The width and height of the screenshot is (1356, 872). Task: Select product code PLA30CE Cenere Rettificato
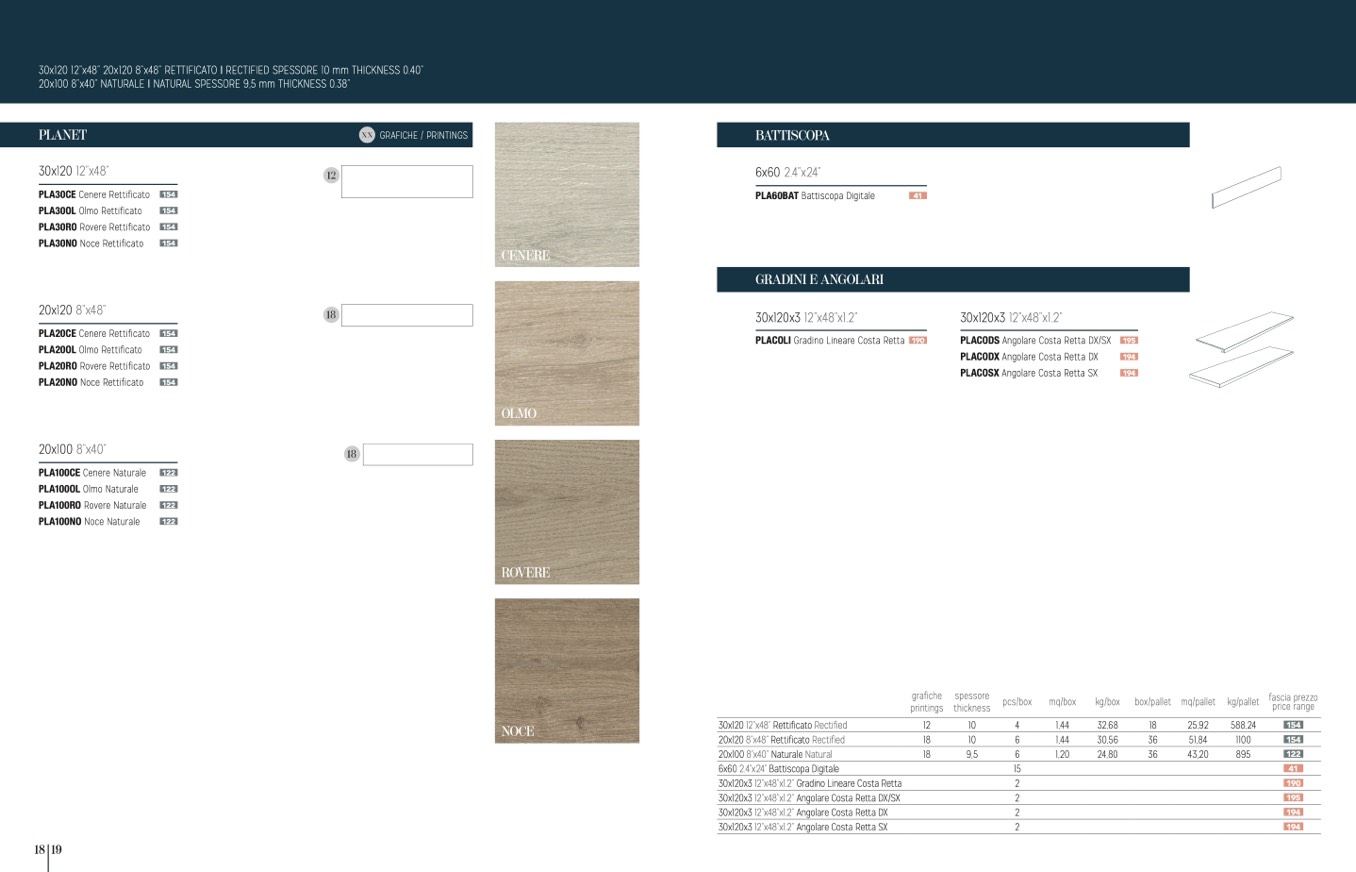94,195
